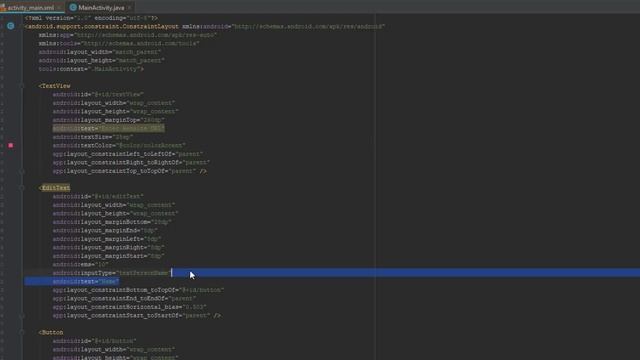640x360 pixels.
Task: Click the layout_marginEnd attribute line
Action: 105,231
